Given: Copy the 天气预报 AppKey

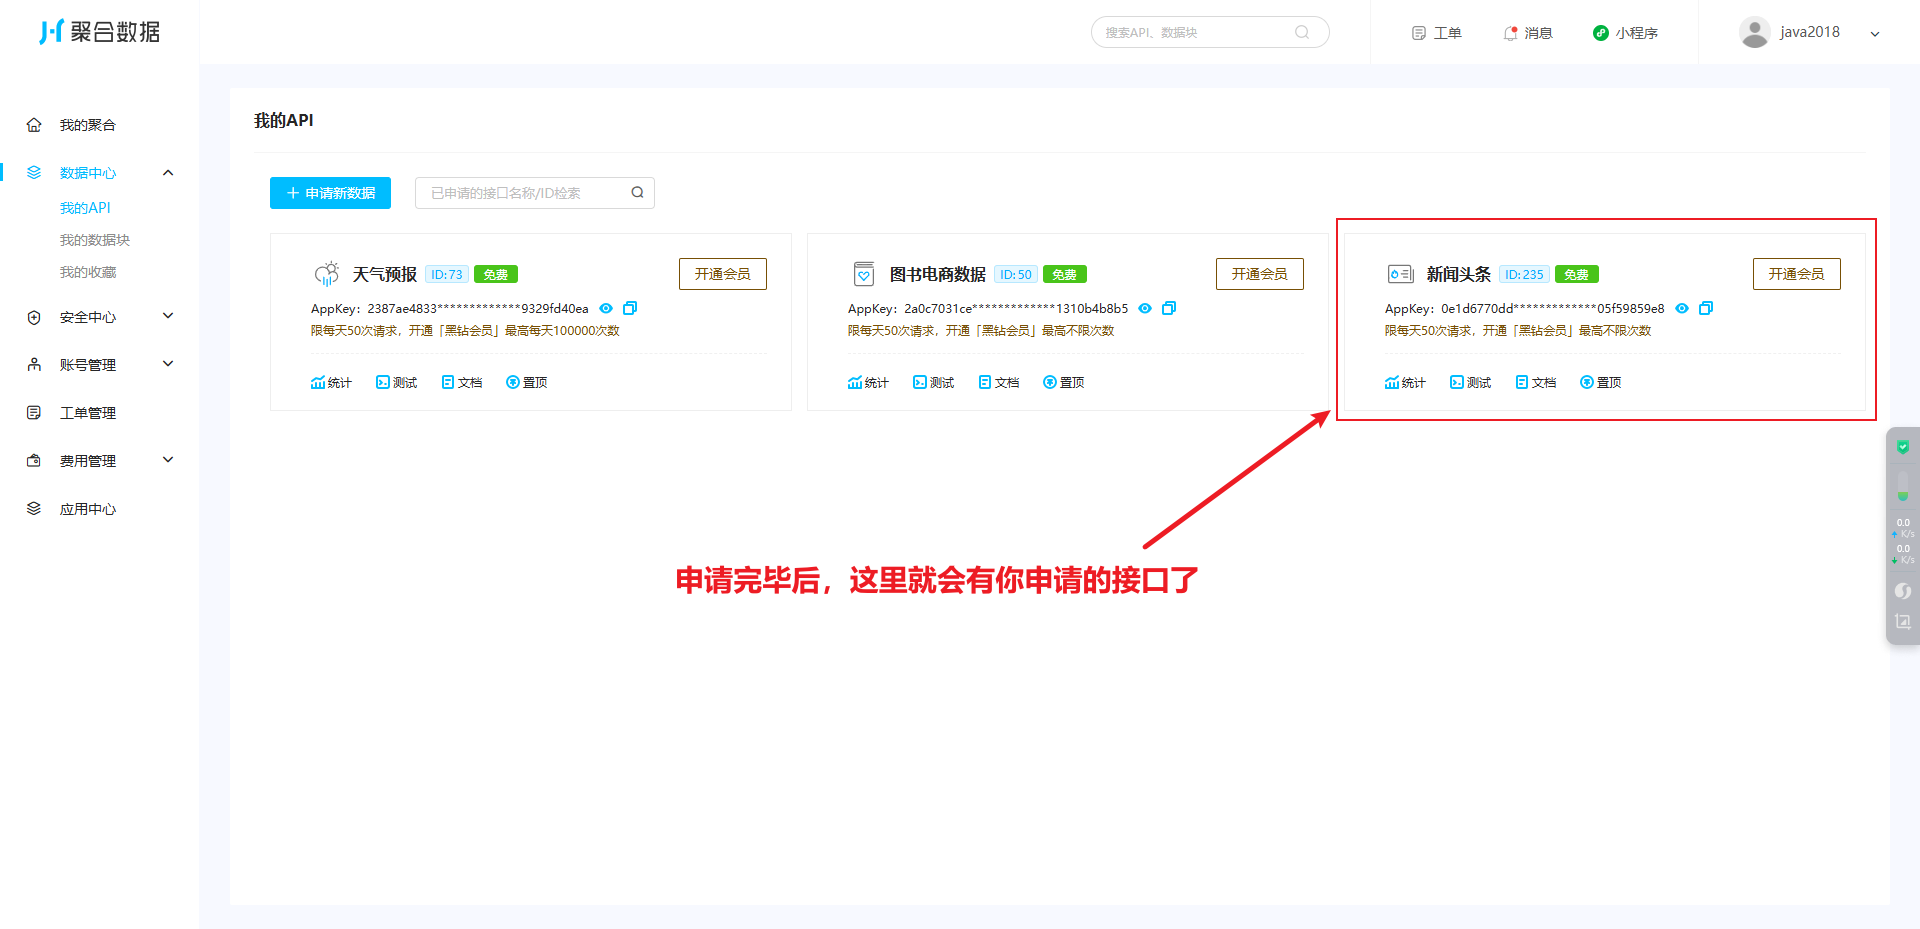Looking at the screenshot, I should click(630, 308).
